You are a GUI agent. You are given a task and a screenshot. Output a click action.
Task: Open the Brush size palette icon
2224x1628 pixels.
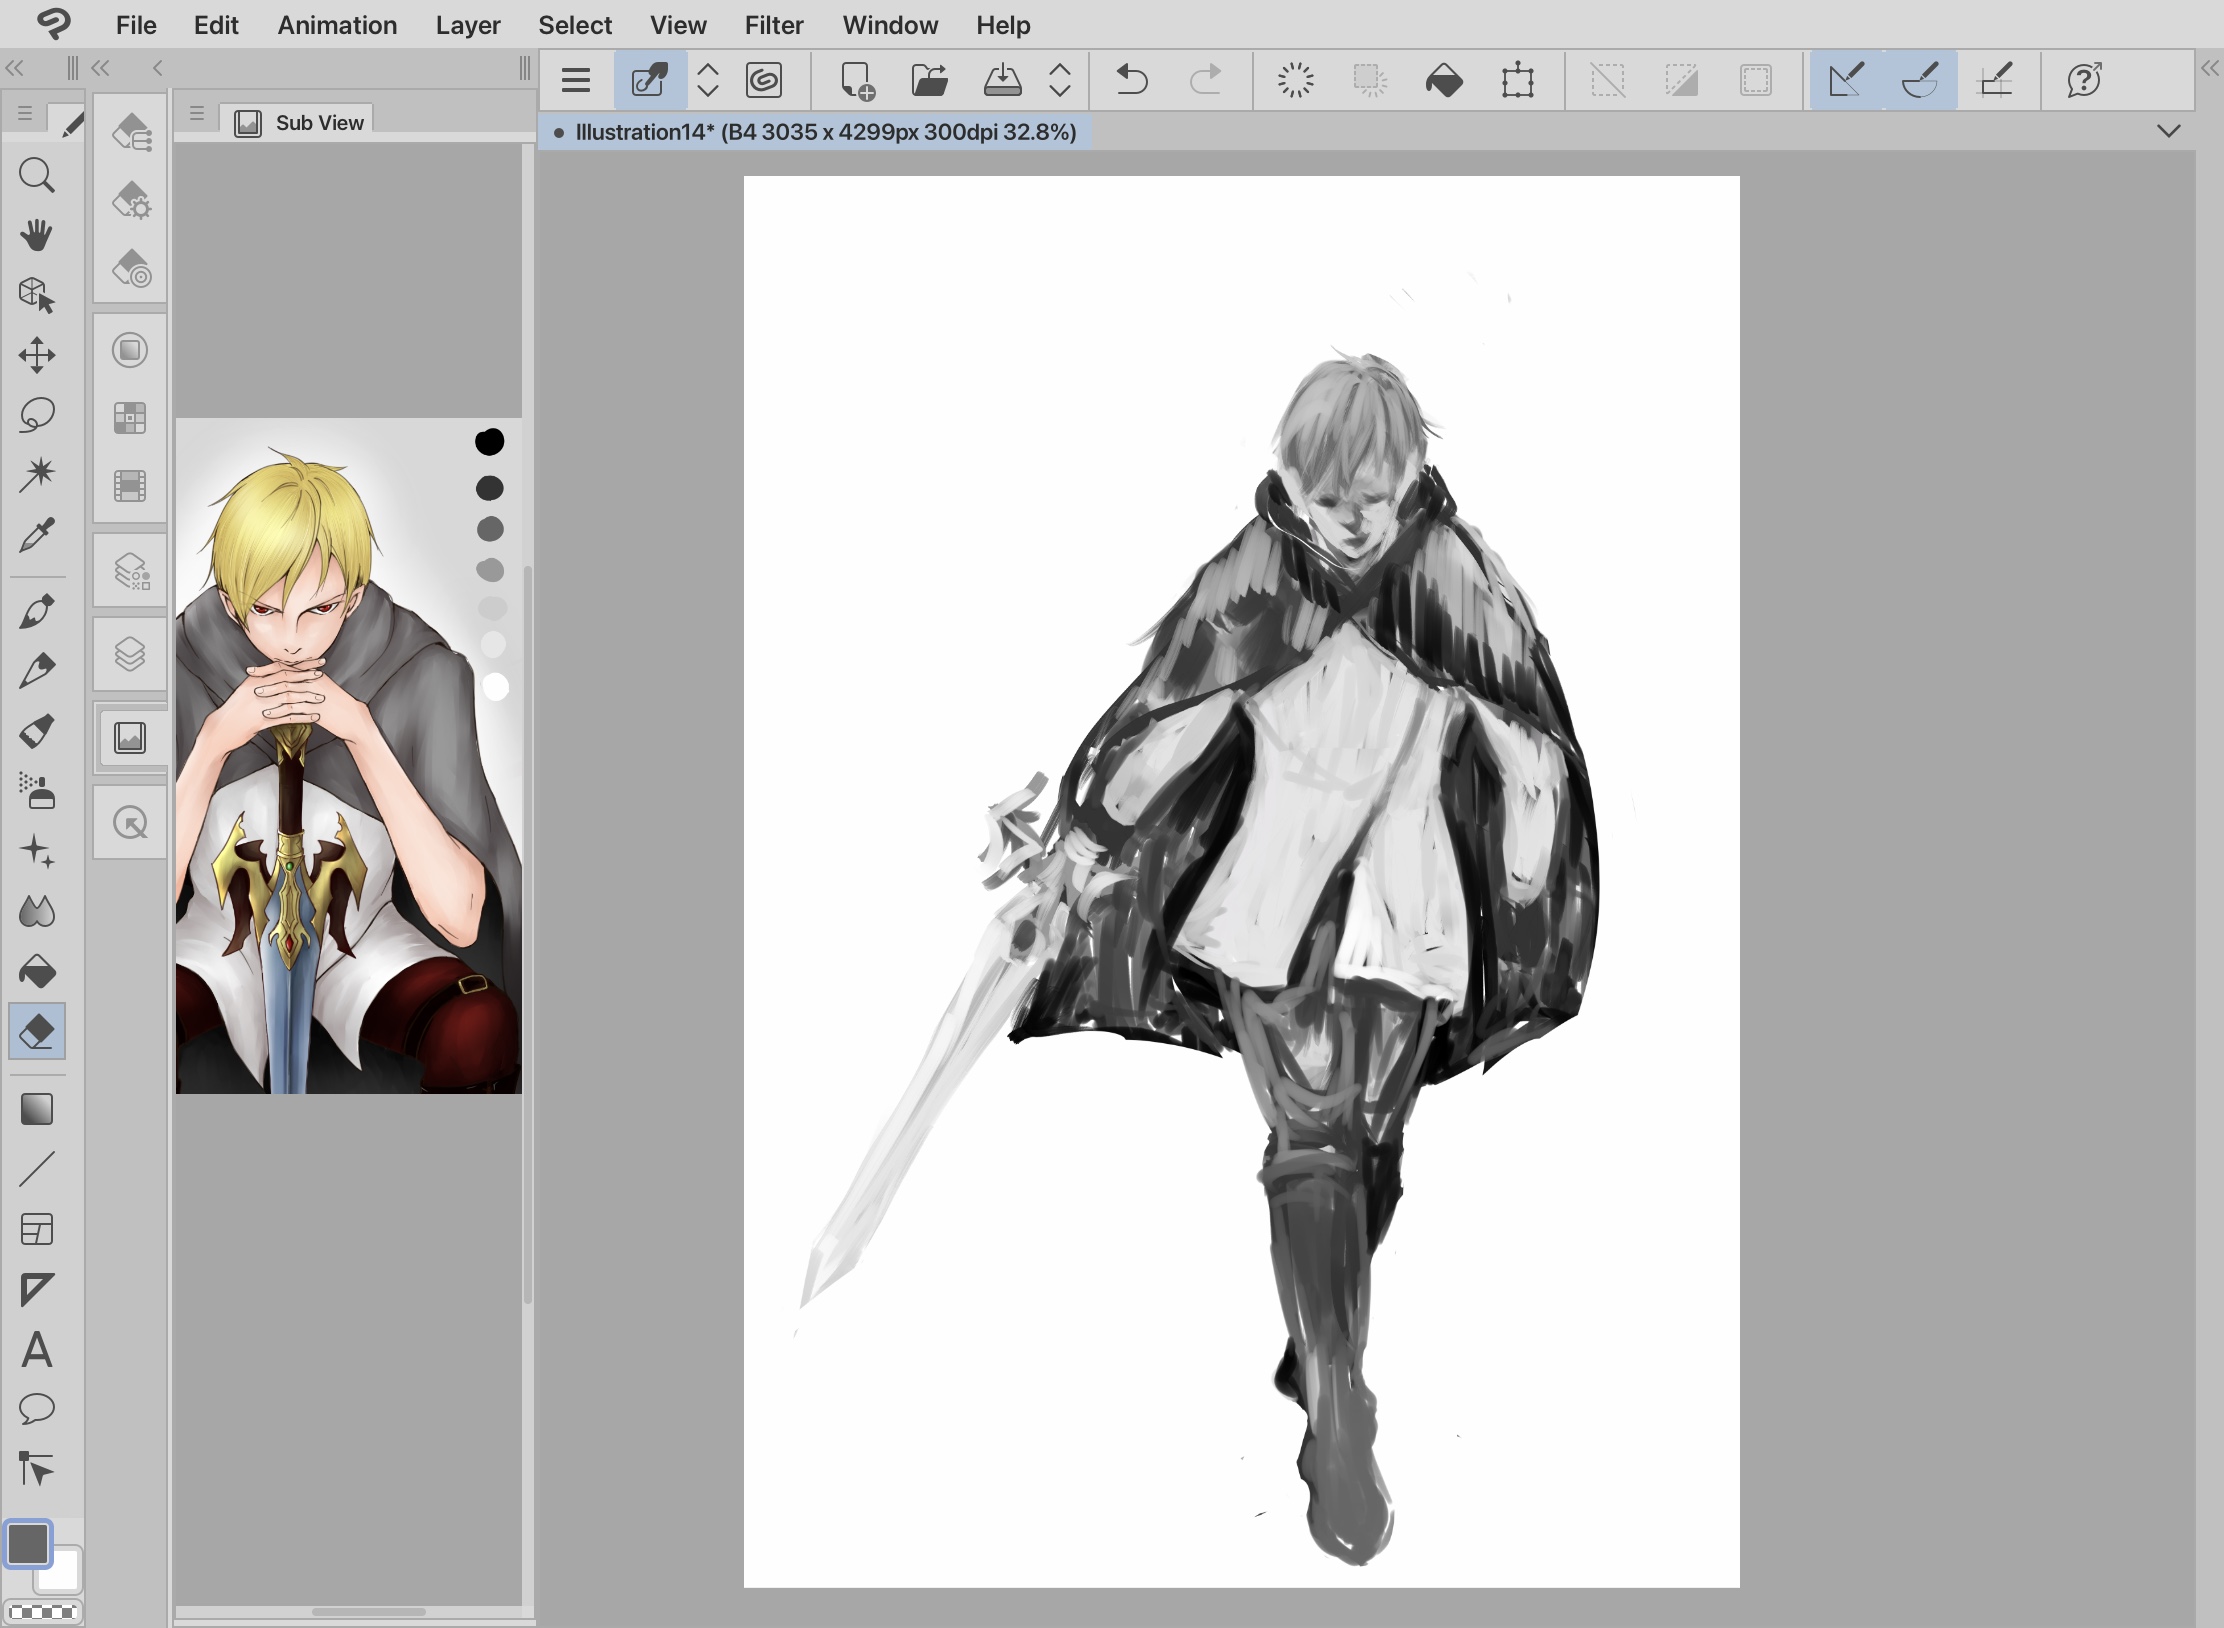coord(131,268)
